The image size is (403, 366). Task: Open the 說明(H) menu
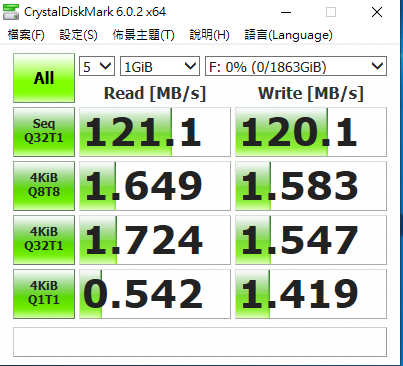point(209,35)
